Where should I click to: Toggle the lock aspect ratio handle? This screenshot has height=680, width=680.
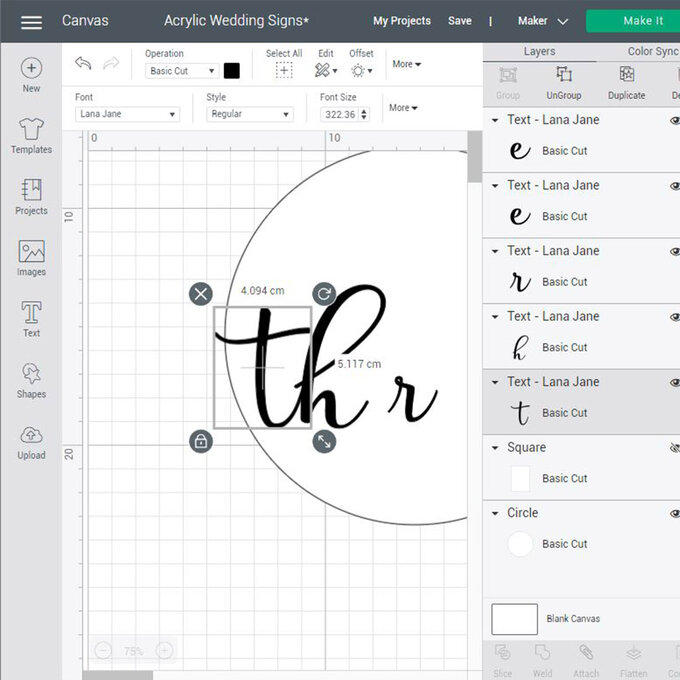tap(201, 441)
